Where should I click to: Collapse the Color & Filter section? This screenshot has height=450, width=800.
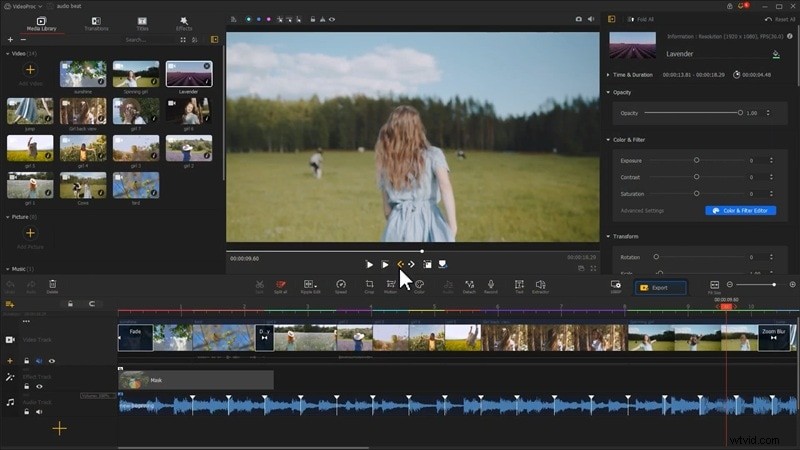point(608,140)
